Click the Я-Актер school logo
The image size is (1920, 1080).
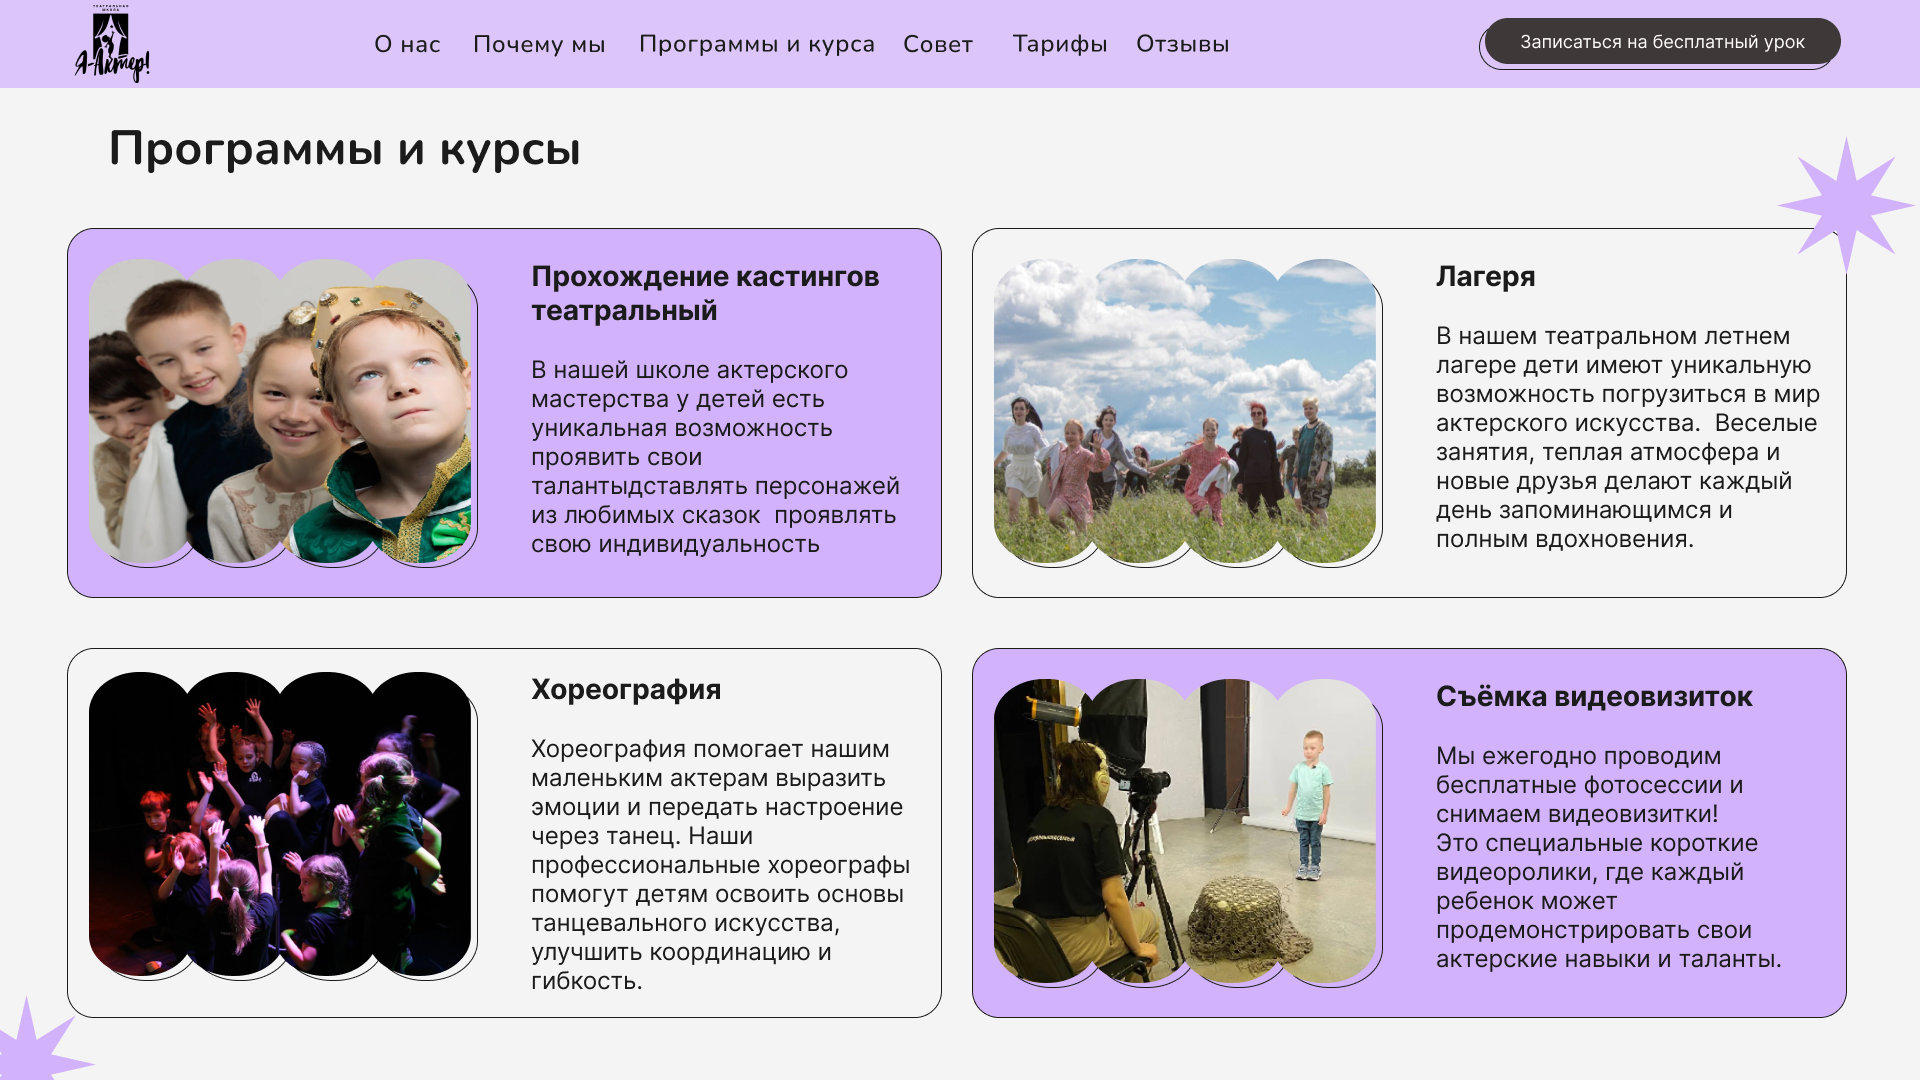(x=113, y=42)
